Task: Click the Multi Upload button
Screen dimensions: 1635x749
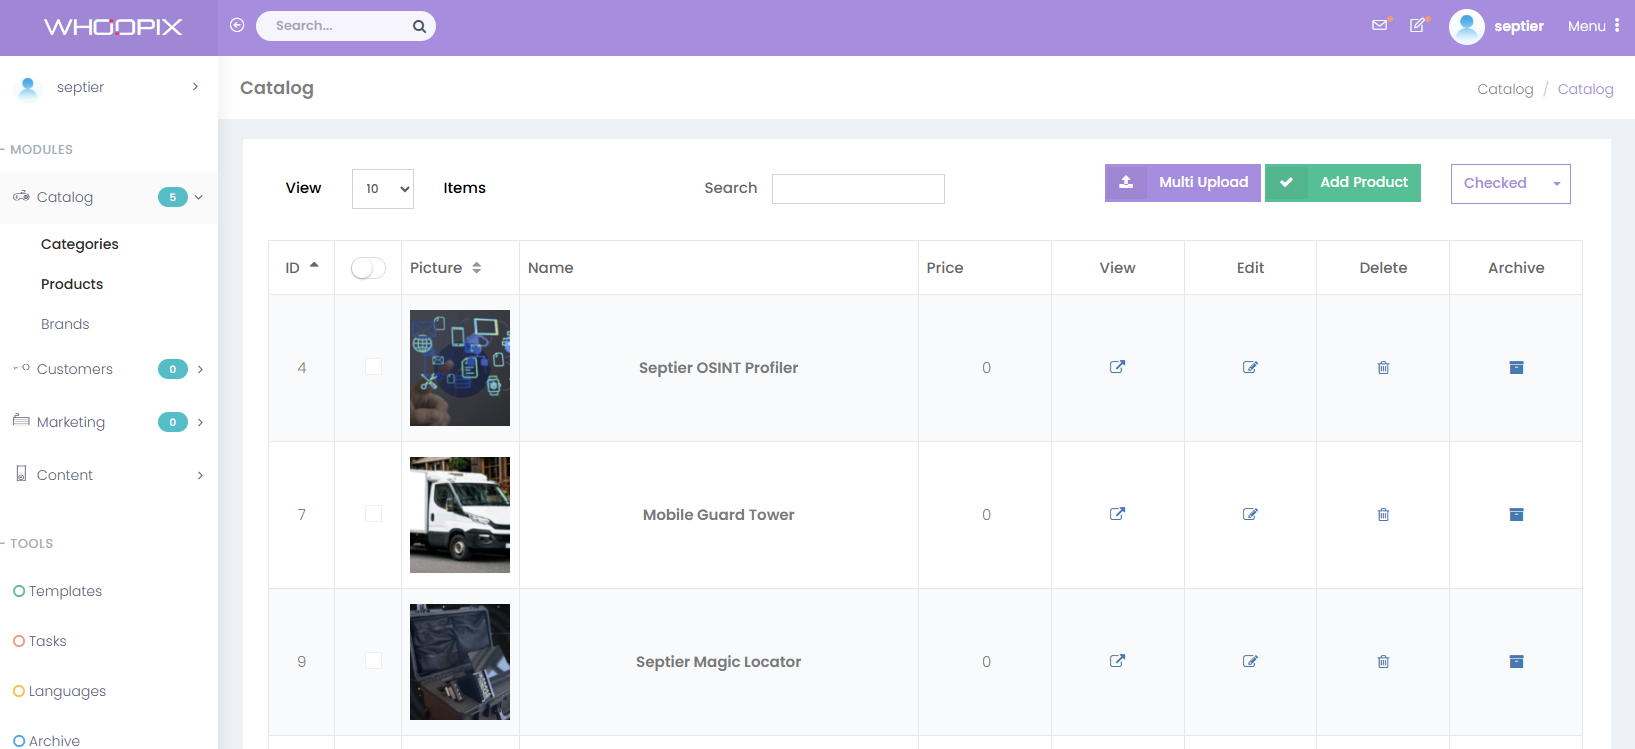Action: coord(1183,183)
